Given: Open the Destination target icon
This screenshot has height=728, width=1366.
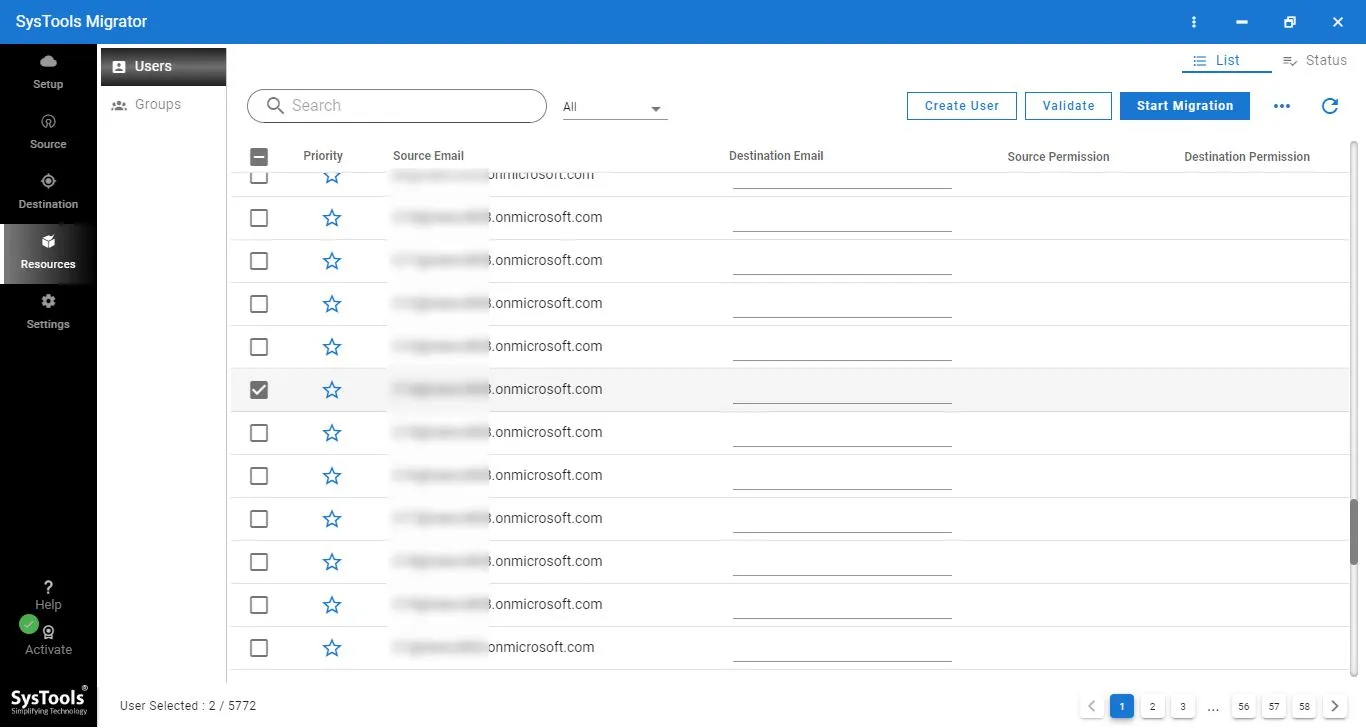Looking at the screenshot, I should point(48,181).
